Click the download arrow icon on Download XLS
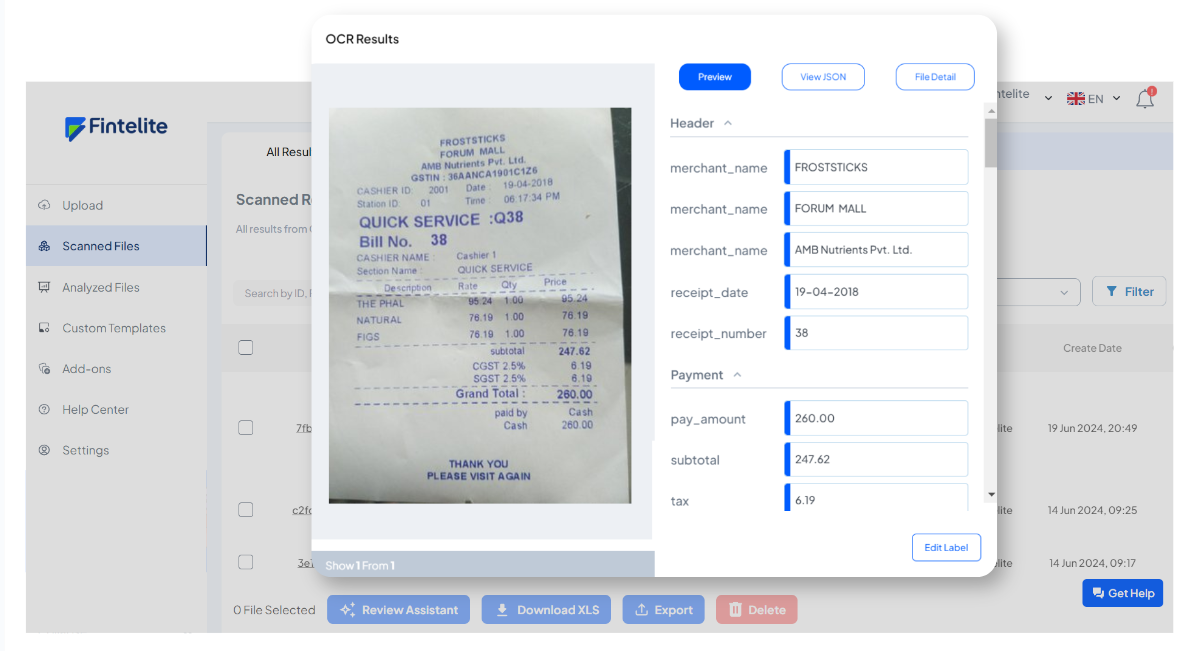Screen dimensions: 1201x651 (x=502, y=610)
